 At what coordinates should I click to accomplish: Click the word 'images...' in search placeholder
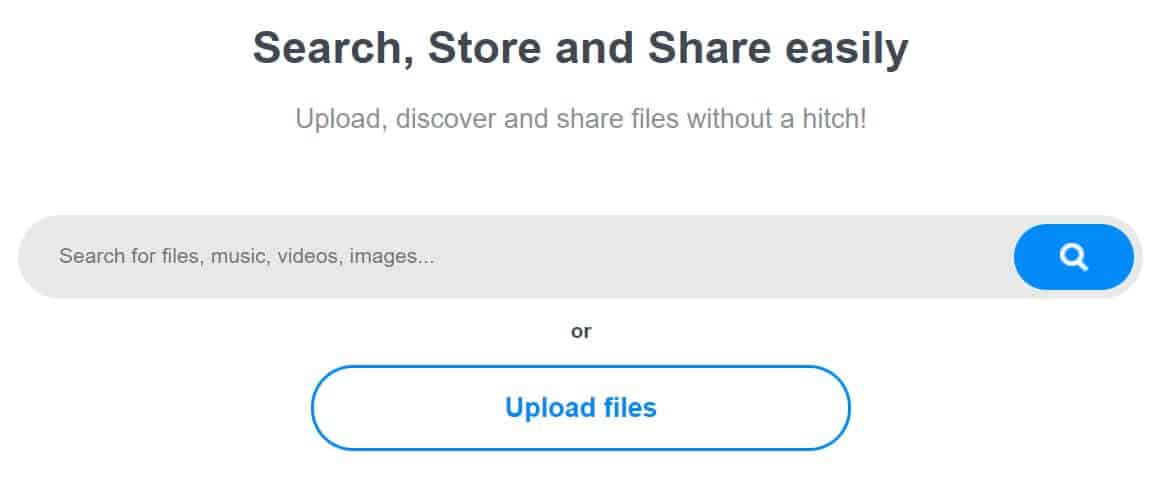(x=392, y=257)
